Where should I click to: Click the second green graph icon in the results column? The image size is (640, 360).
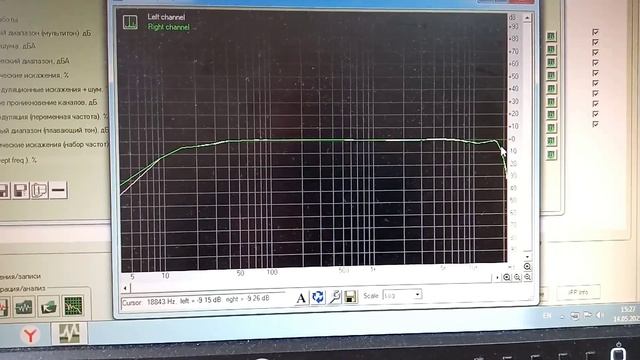pos(551,49)
